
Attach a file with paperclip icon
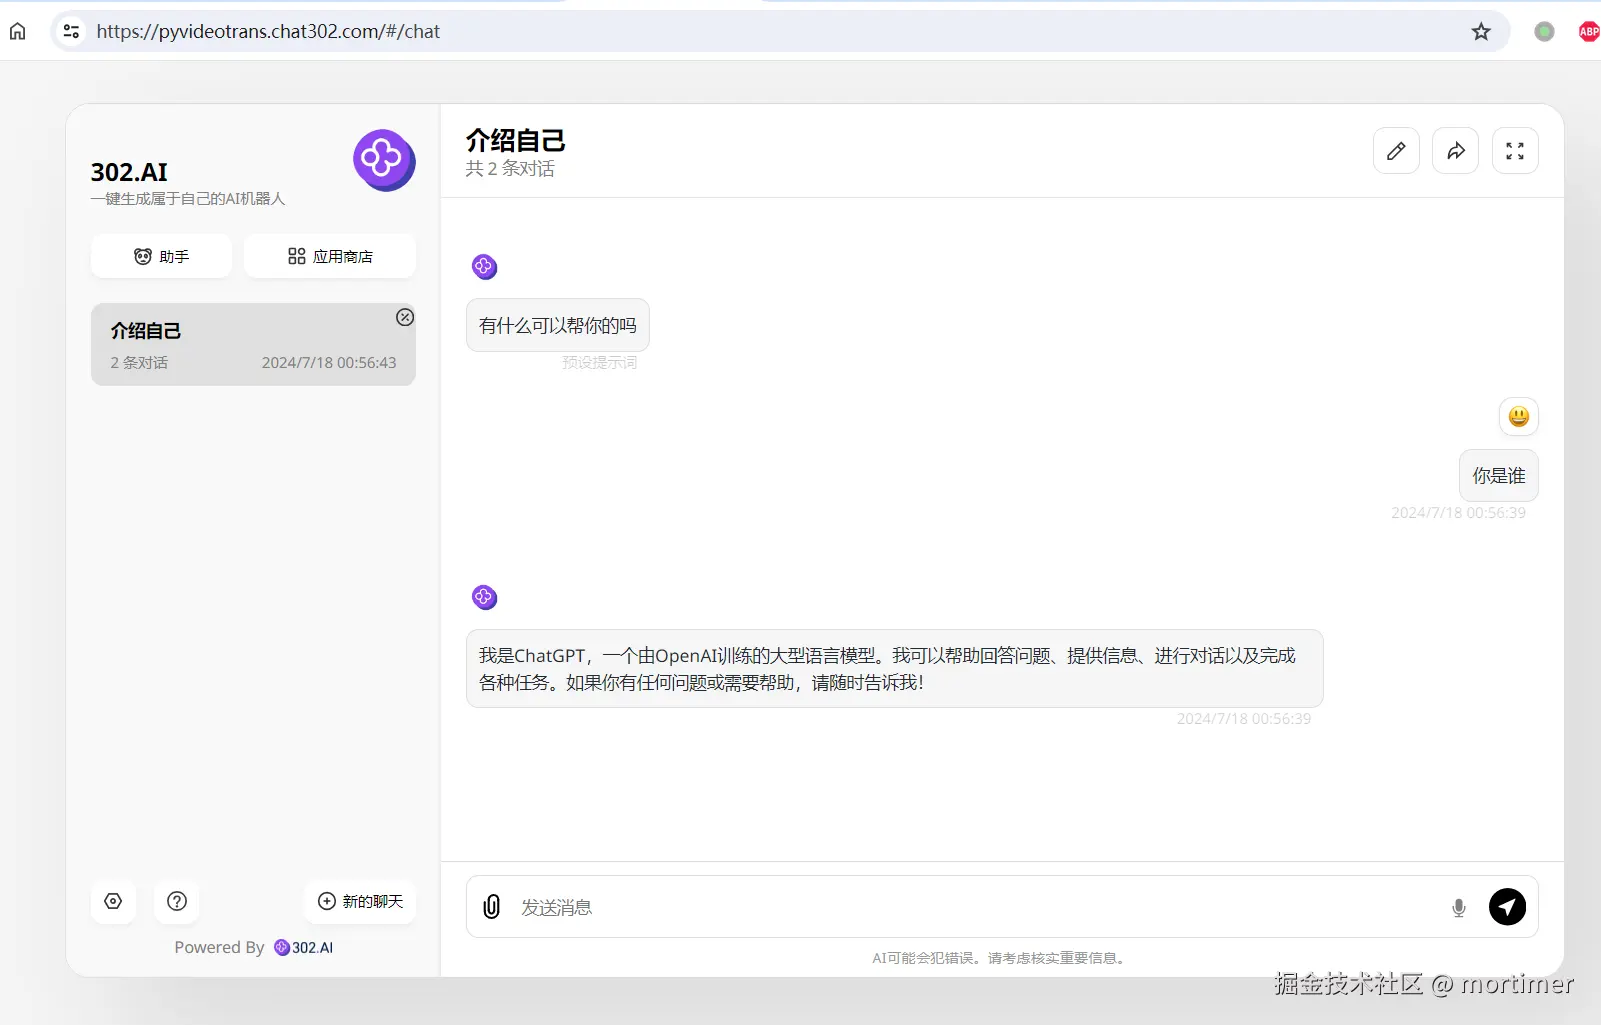[491, 907]
